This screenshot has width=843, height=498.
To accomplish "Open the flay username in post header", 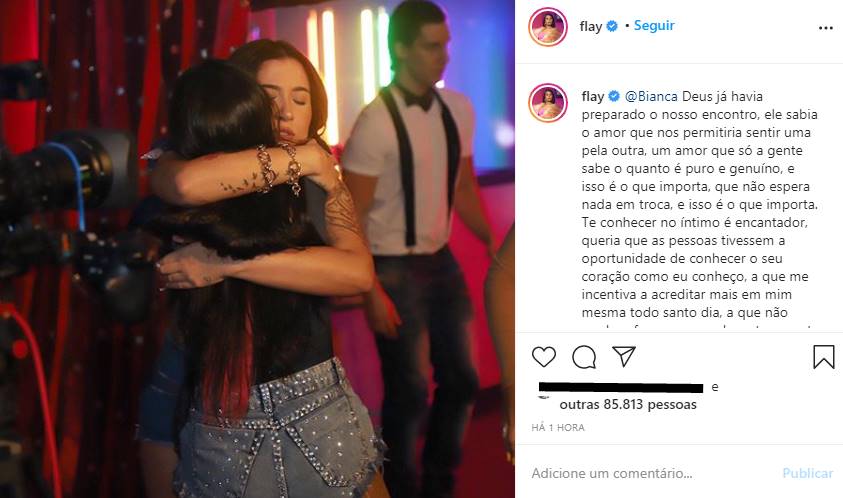I will pos(591,26).
